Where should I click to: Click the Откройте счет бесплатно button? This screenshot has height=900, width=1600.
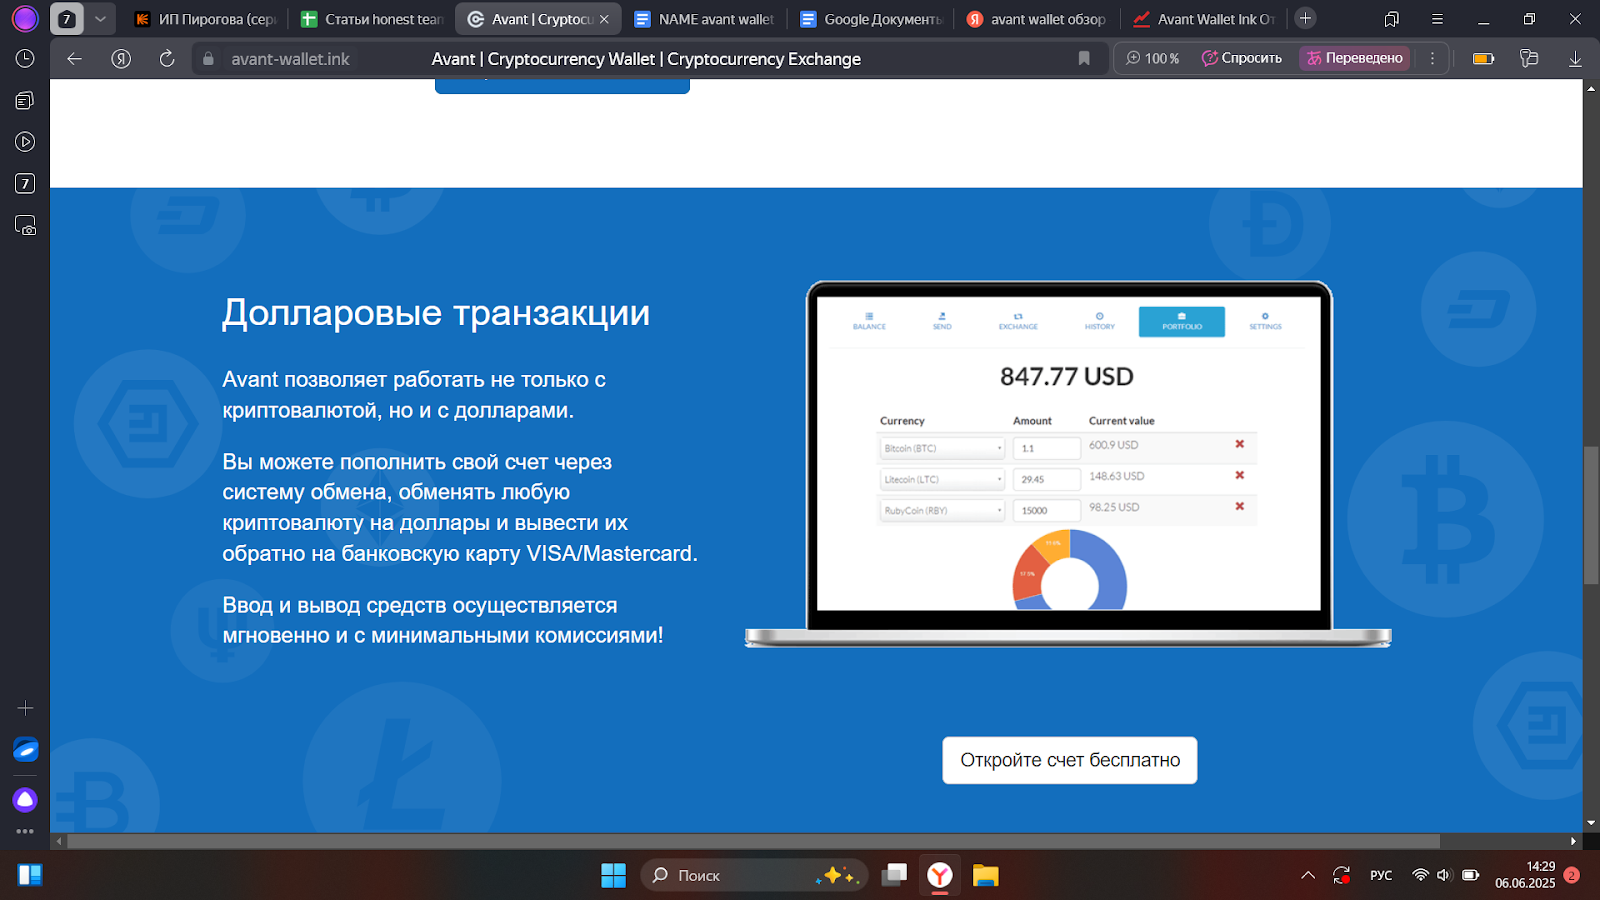point(1070,760)
